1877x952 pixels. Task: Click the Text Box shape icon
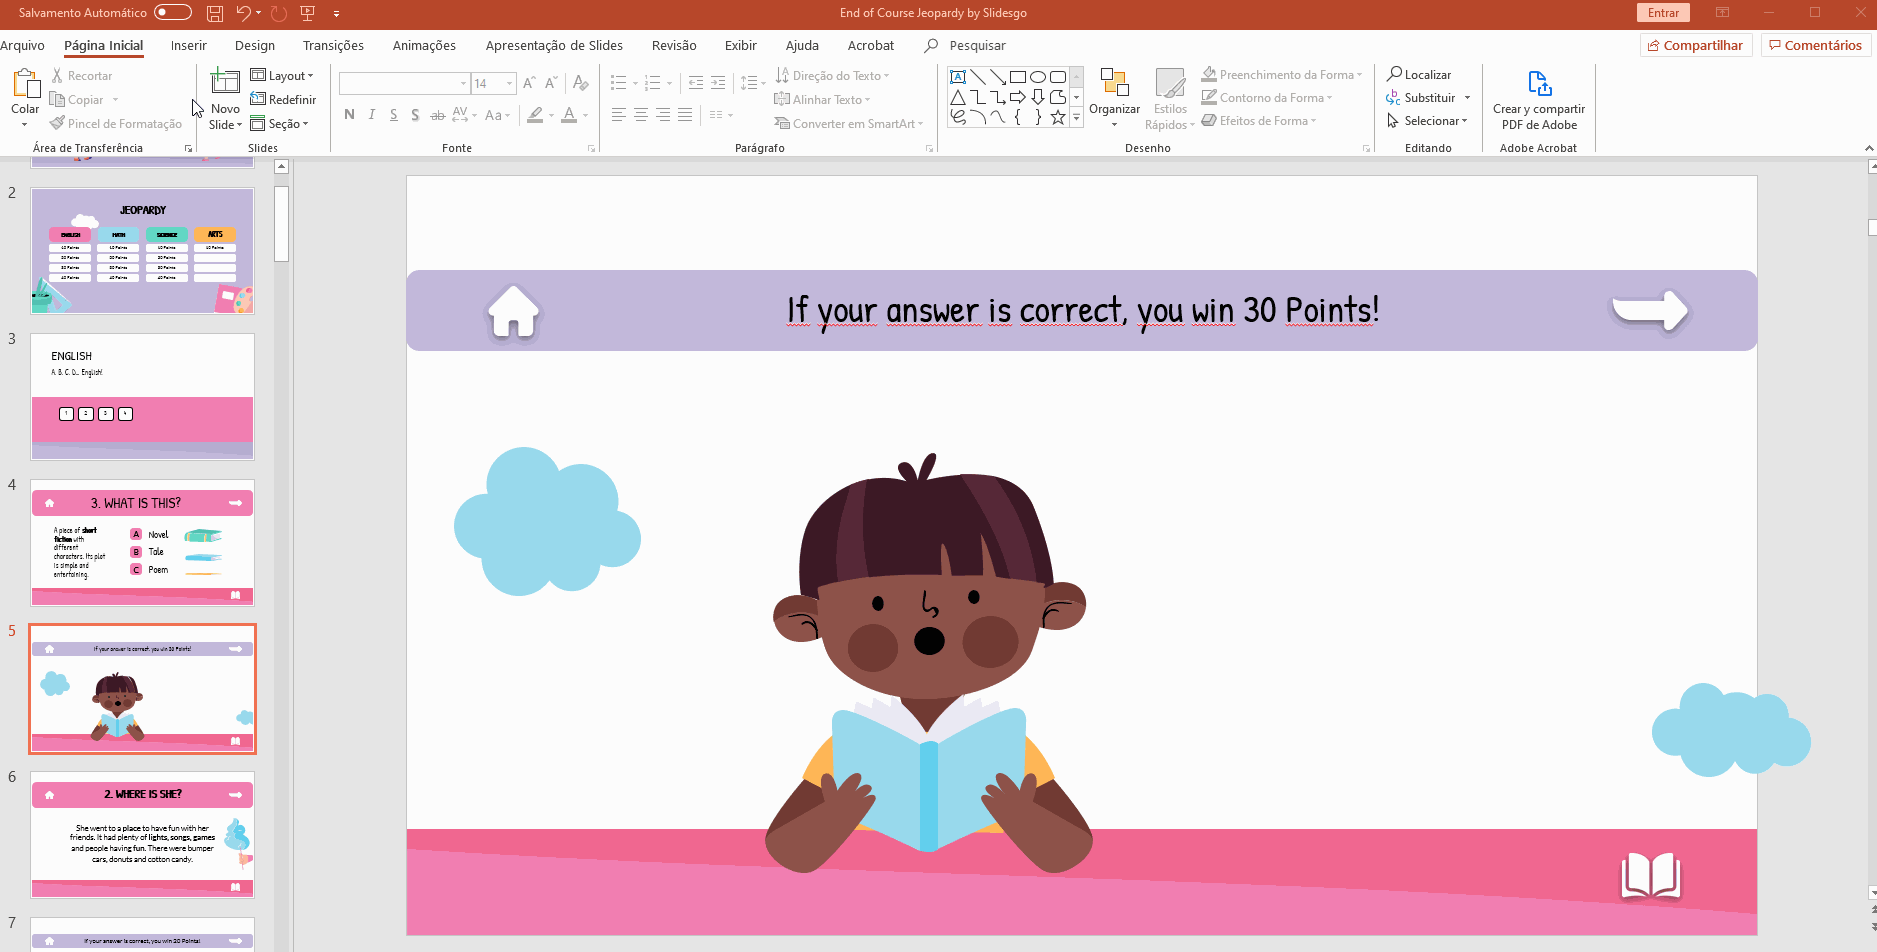958,77
